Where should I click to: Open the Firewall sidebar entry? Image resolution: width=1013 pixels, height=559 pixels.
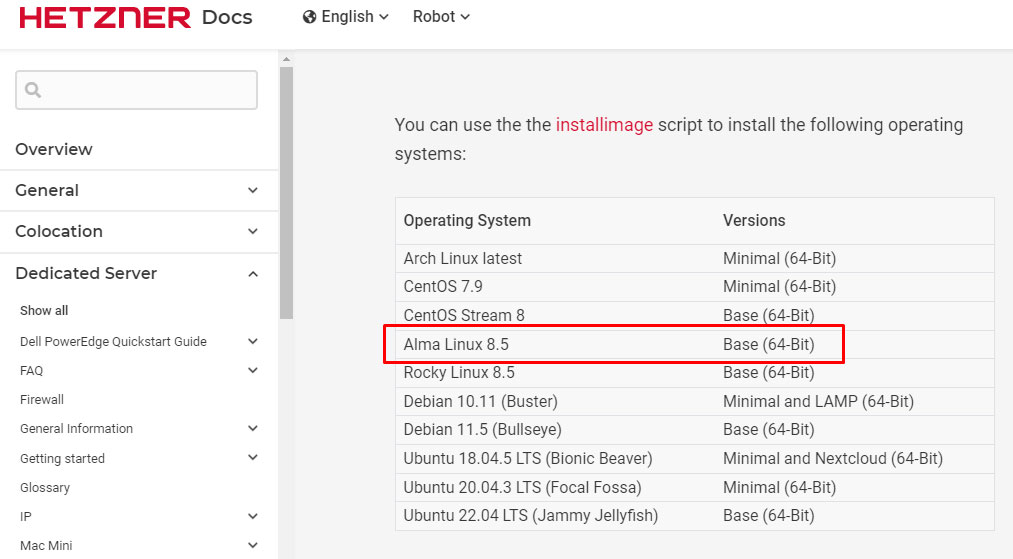point(42,400)
